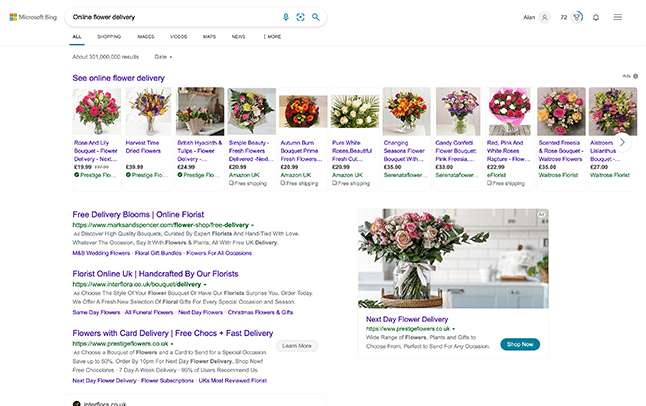Screen dimensions: 646x406
Task: Open Pure White Roses product image
Action: click(x=355, y=111)
